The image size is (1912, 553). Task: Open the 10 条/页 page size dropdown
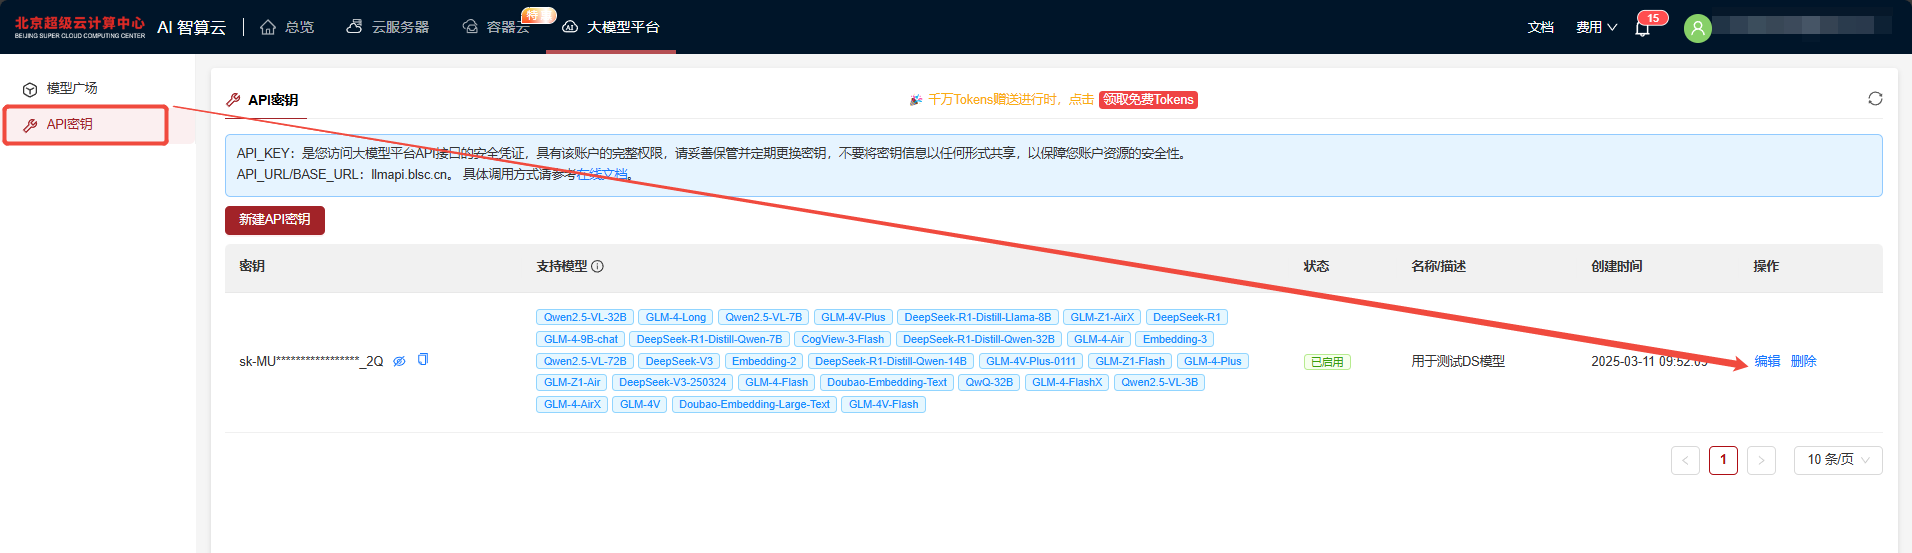tap(1838, 460)
